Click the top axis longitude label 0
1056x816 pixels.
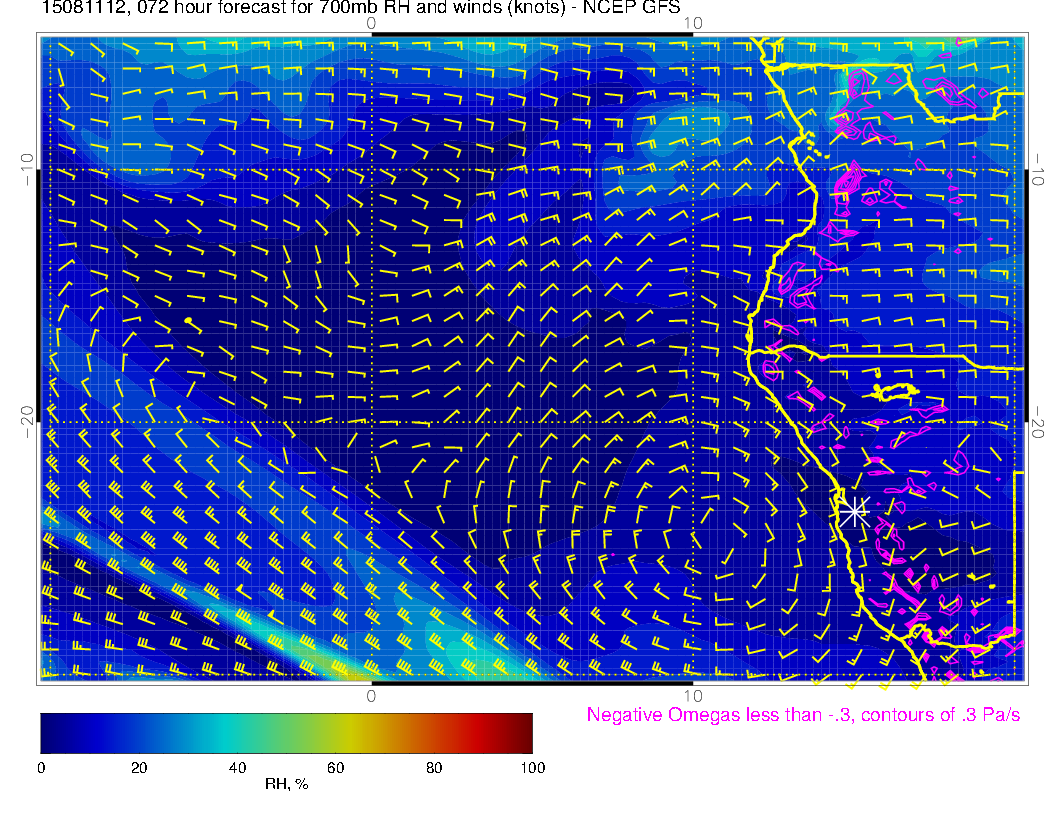pyautogui.click(x=371, y=22)
